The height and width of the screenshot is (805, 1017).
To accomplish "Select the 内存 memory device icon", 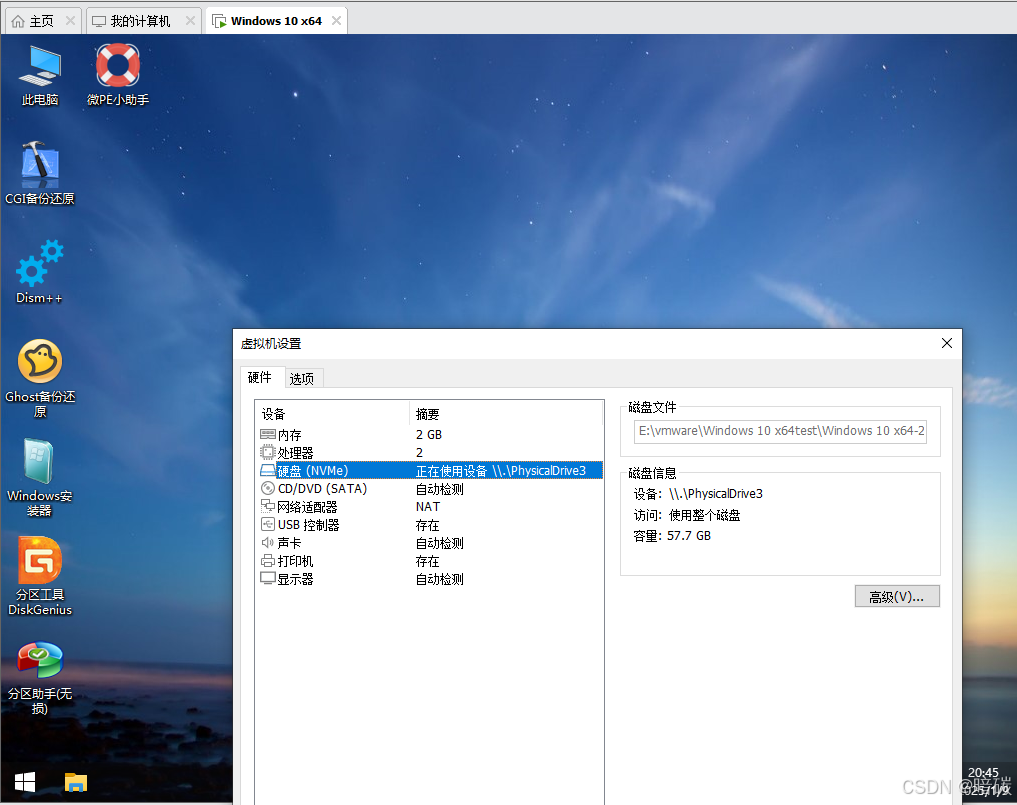I will pyautogui.click(x=268, y=434).
